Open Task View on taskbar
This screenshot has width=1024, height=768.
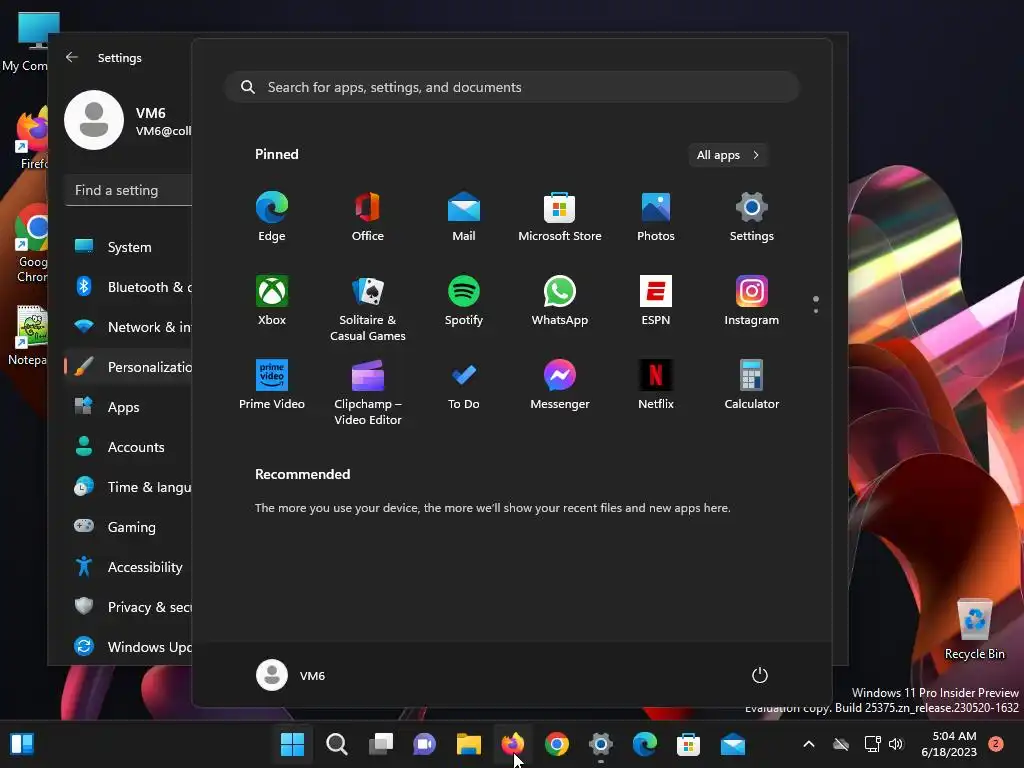381,744
